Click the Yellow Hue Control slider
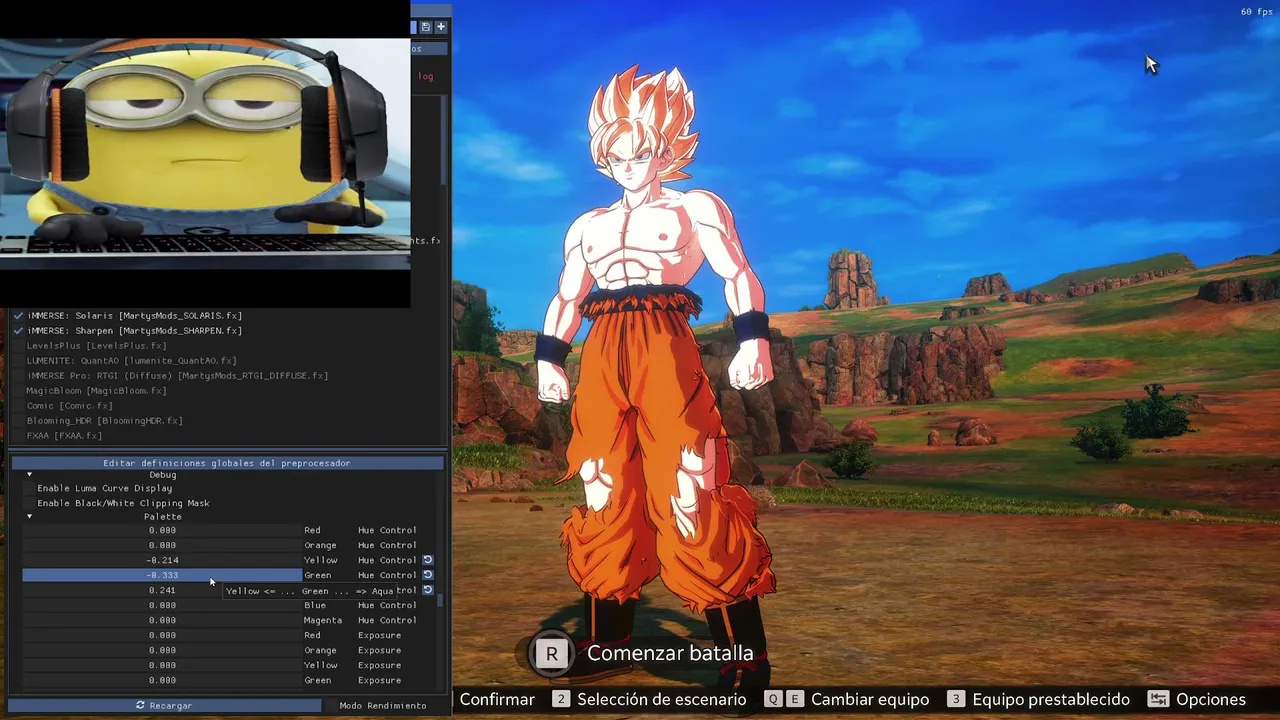This screenshot has width=1280, height=720. click(x=162, y=560)
